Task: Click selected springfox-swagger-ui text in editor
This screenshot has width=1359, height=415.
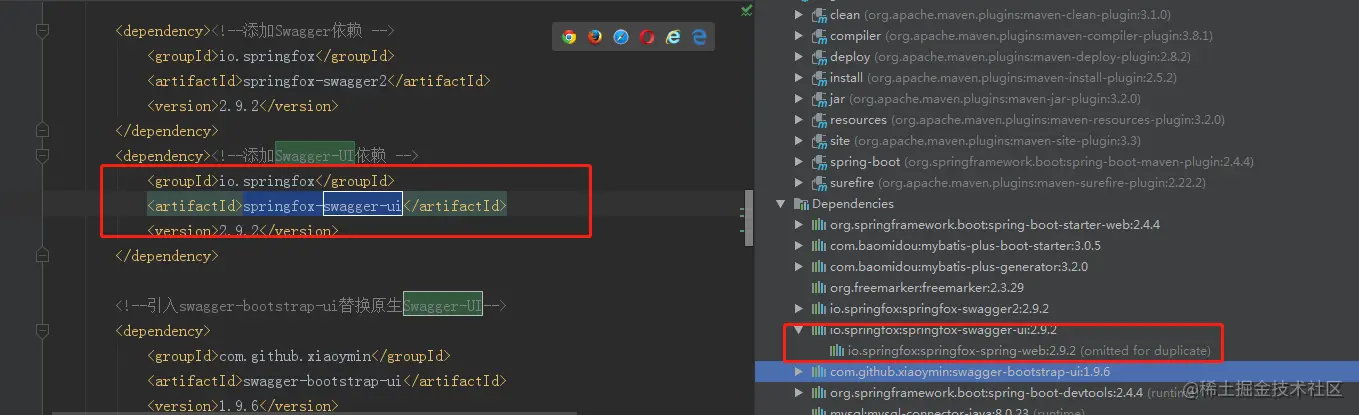Action: [x=322, y=206]
